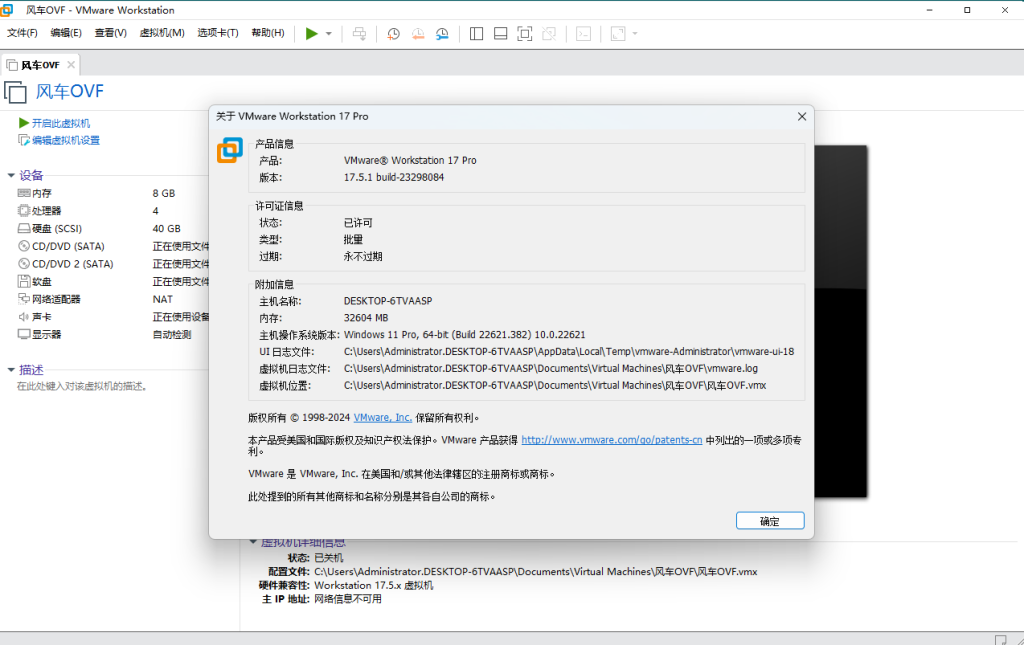Open the 帮助(H) menu

point(268,33)
